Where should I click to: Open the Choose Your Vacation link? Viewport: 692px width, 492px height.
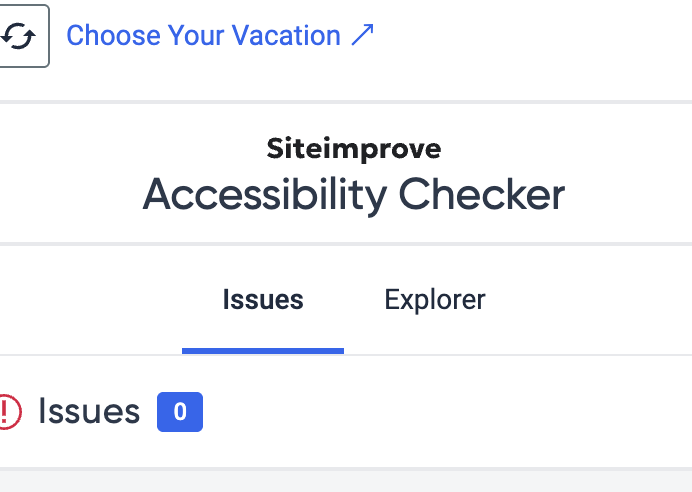tap(220, 35)
